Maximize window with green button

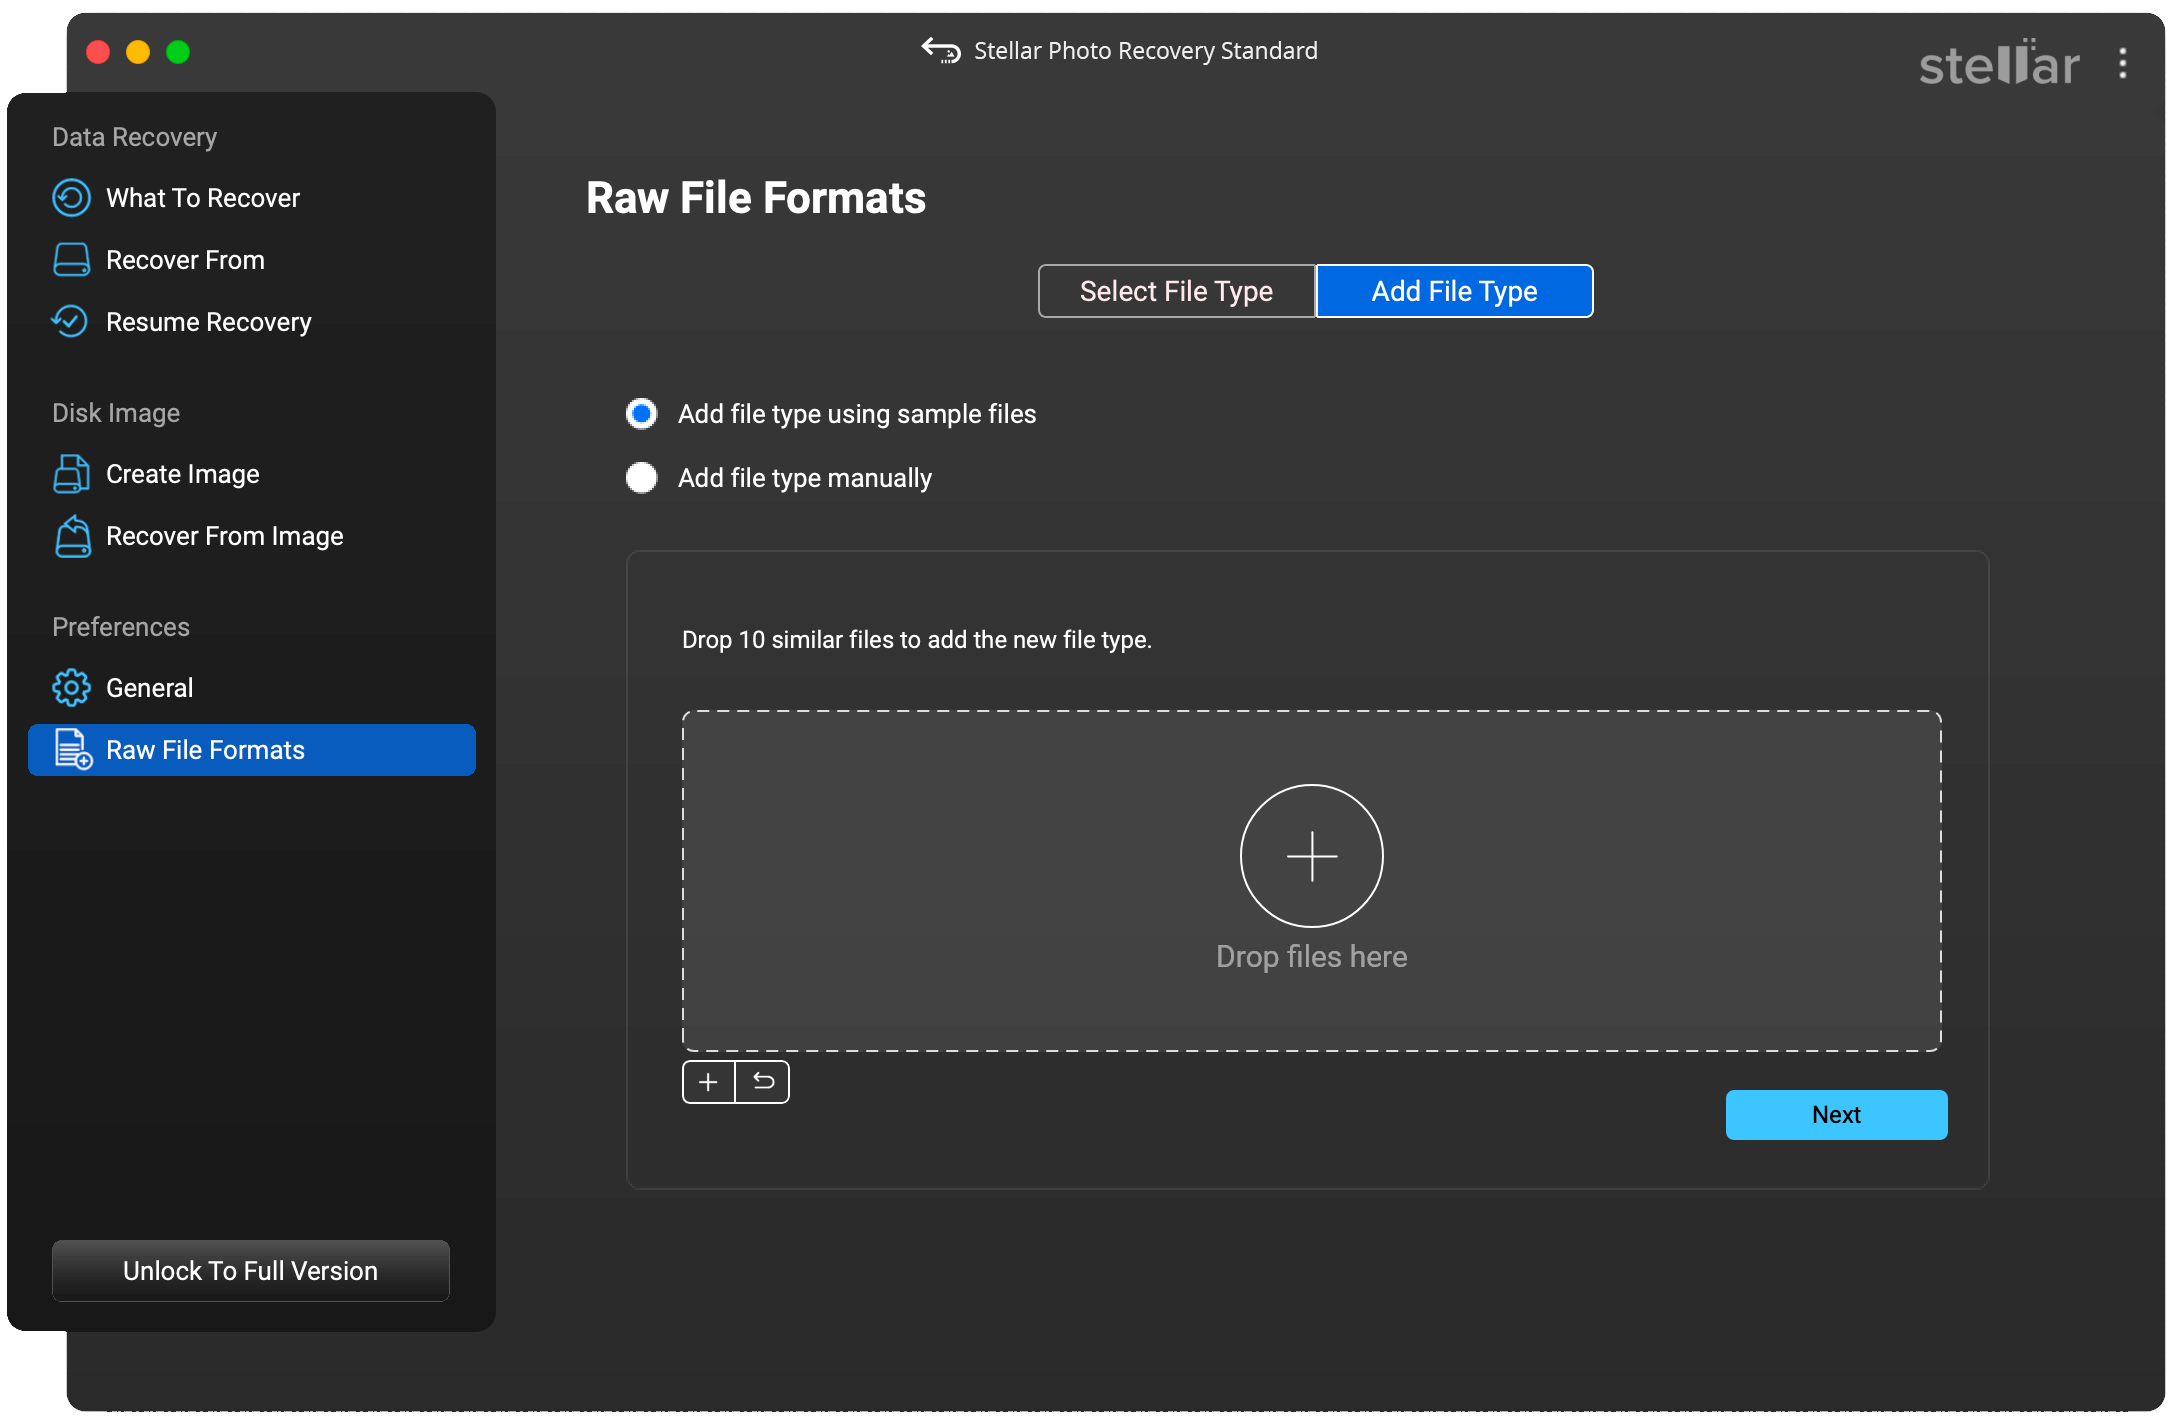178,52
